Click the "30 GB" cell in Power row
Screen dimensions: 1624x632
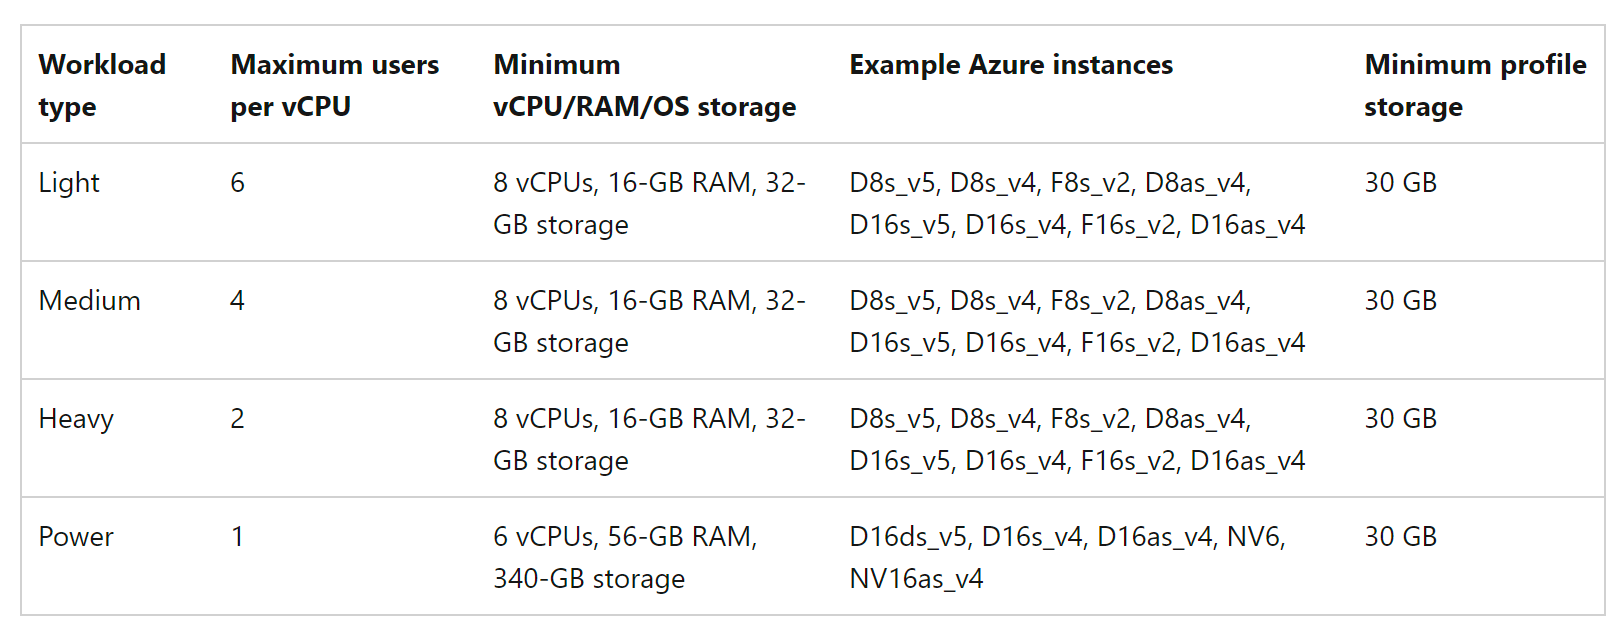pos(1400,537)
